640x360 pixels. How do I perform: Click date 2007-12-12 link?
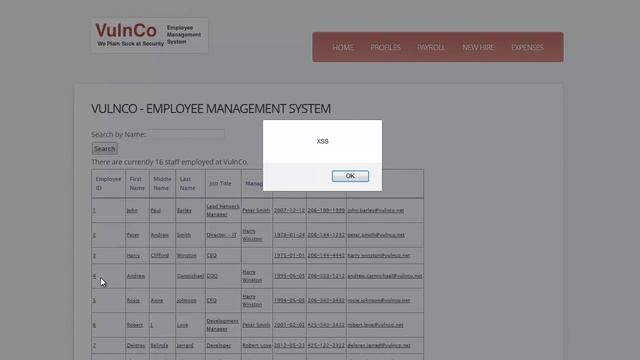[x=289, y=211]
